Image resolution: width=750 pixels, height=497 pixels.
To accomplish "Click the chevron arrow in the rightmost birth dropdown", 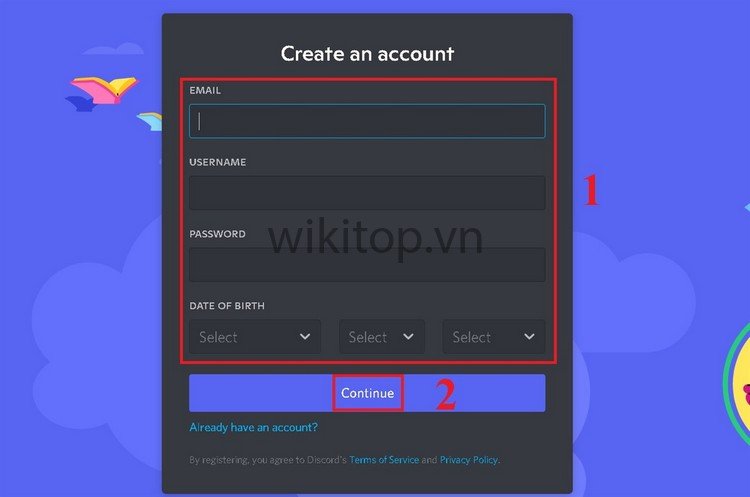I will (529, 337).
